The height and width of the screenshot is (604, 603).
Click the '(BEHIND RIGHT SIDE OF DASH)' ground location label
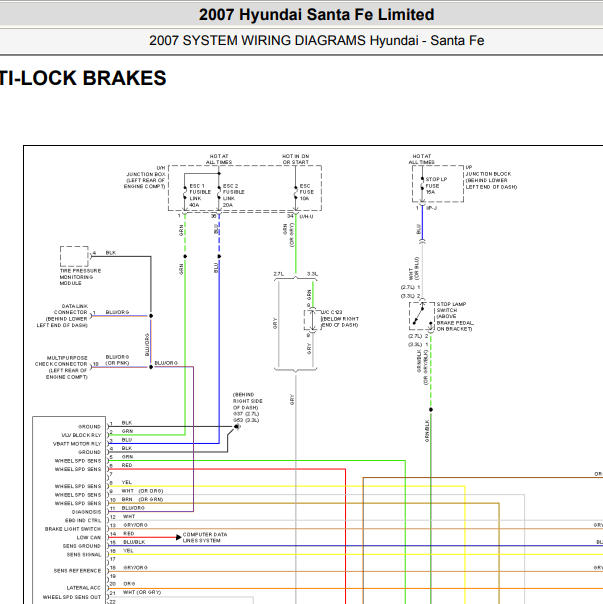click(x=248, y=401)
